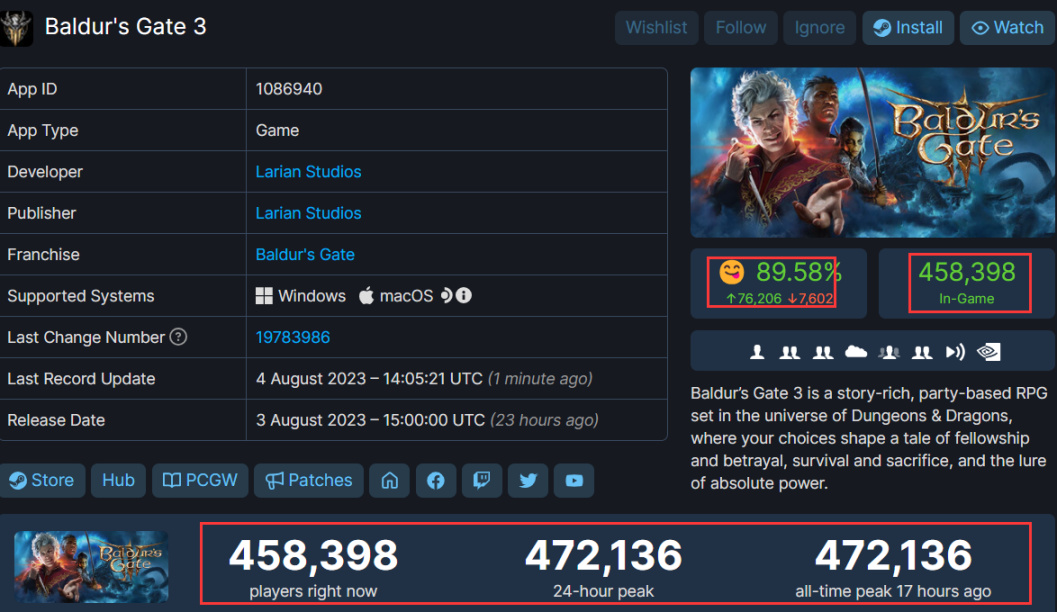Open the game's homepage via house icon
Image resolution: width=1057 pixels, height=612 pixels.
[390, 481]
